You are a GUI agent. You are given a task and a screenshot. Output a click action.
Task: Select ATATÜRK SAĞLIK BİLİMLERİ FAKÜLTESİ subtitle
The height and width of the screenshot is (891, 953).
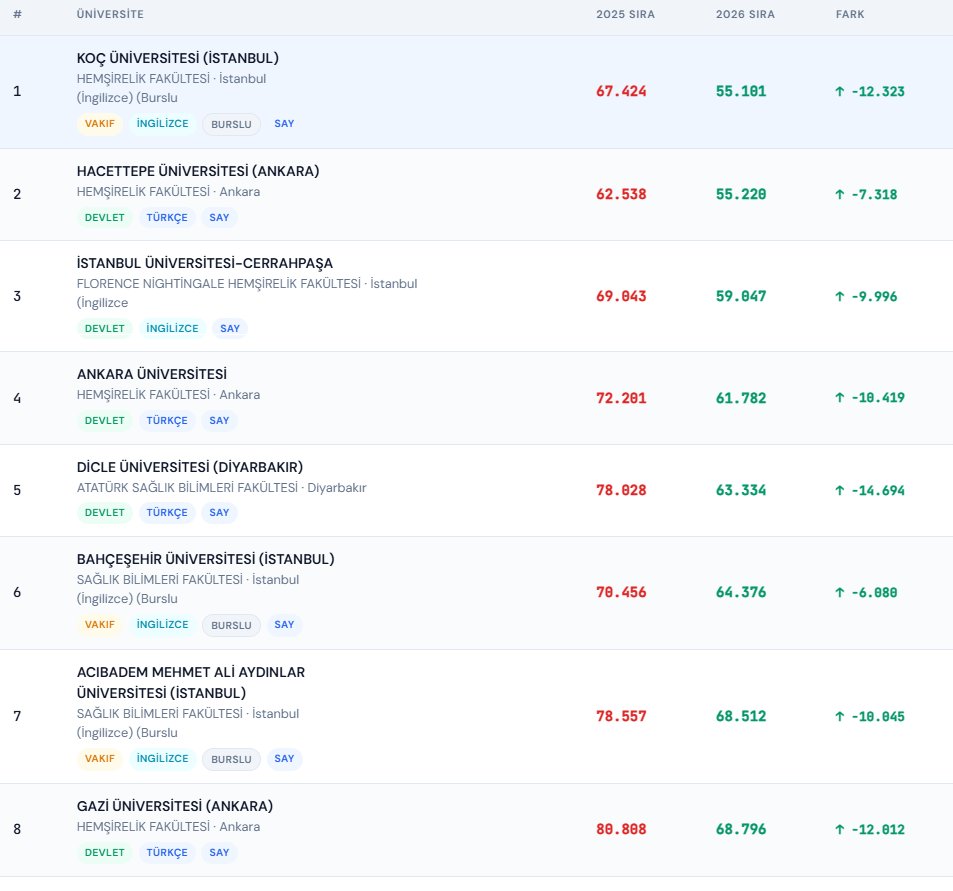point(187,487)
